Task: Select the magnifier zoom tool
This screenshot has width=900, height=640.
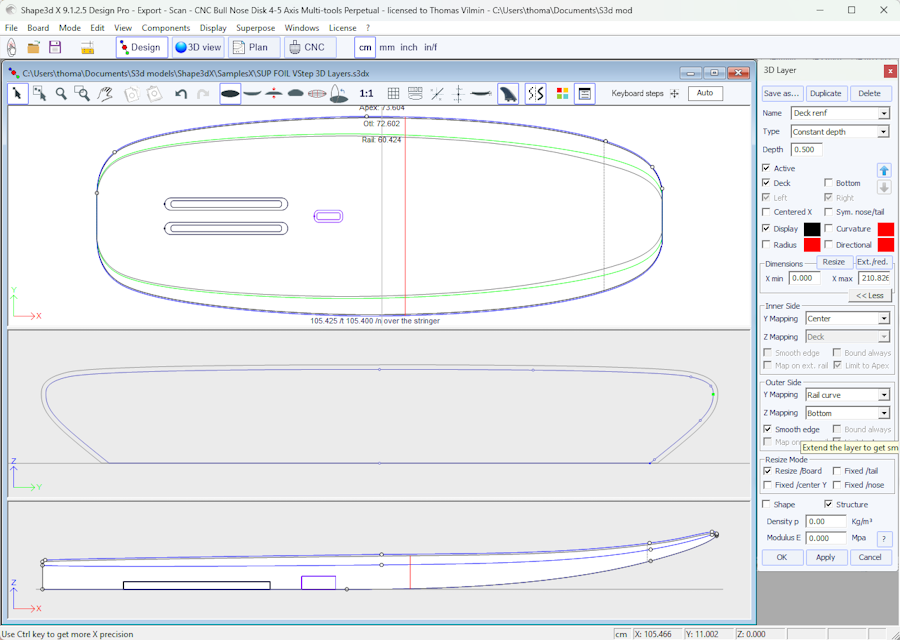Action: pyautogui.click(x=61, y=94)
